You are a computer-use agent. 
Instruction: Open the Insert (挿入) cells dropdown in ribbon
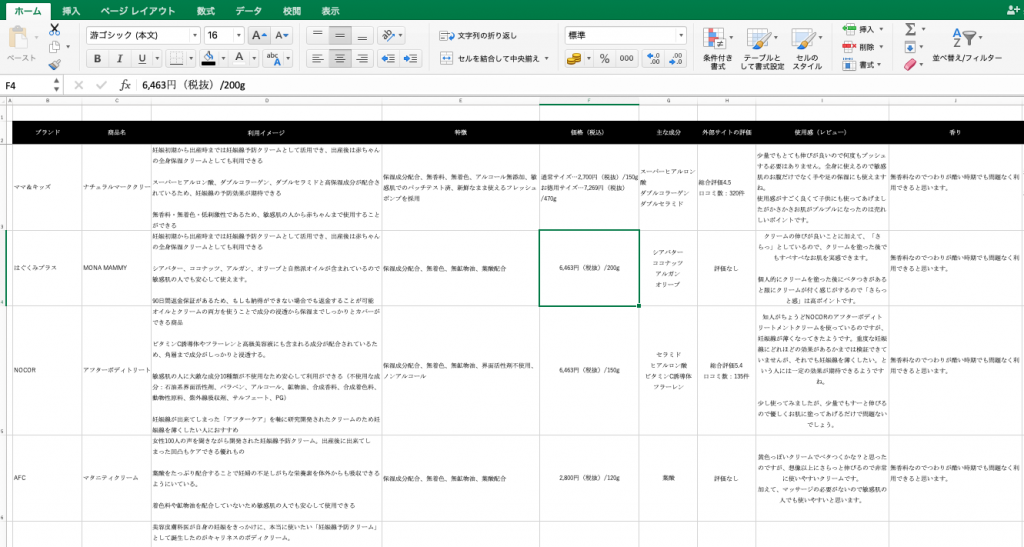[863, 29]
